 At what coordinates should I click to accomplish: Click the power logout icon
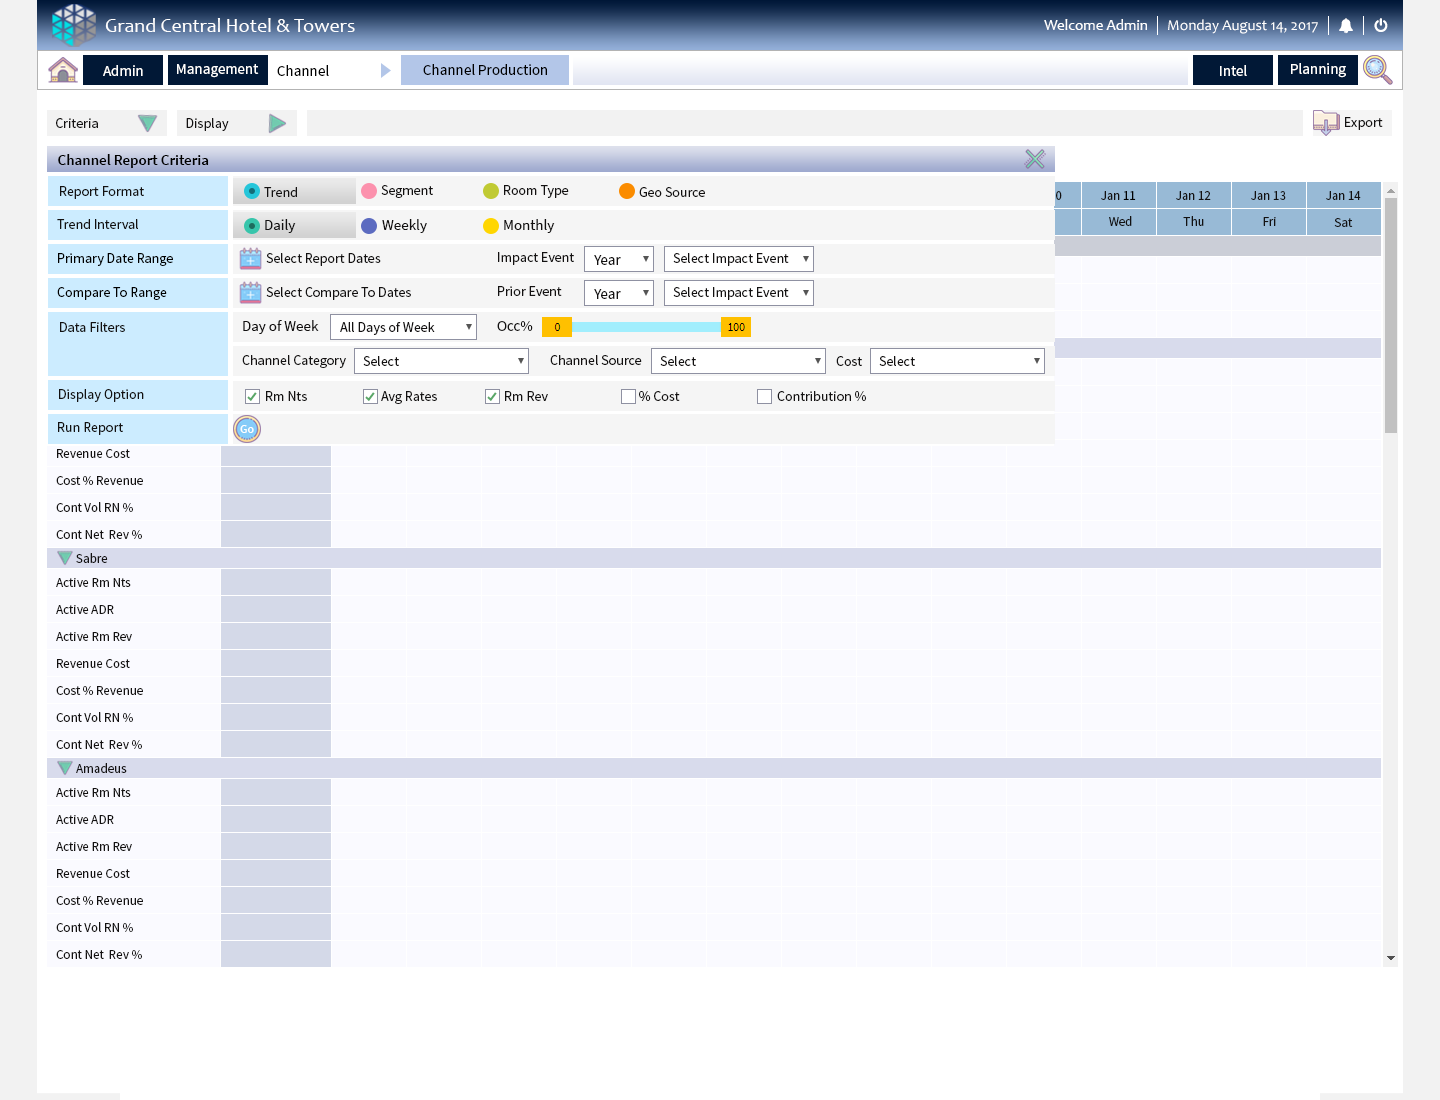(x=1381, y=26)
